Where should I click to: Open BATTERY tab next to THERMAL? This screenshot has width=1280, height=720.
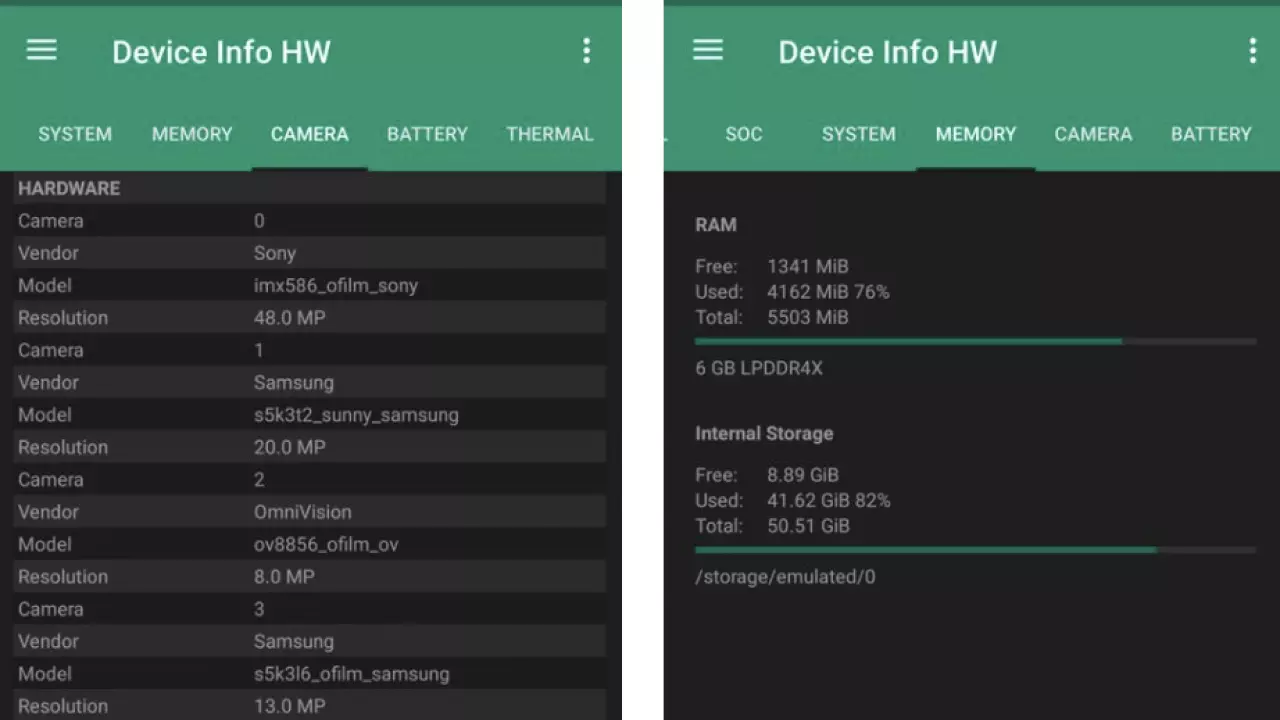coord(427,134)
